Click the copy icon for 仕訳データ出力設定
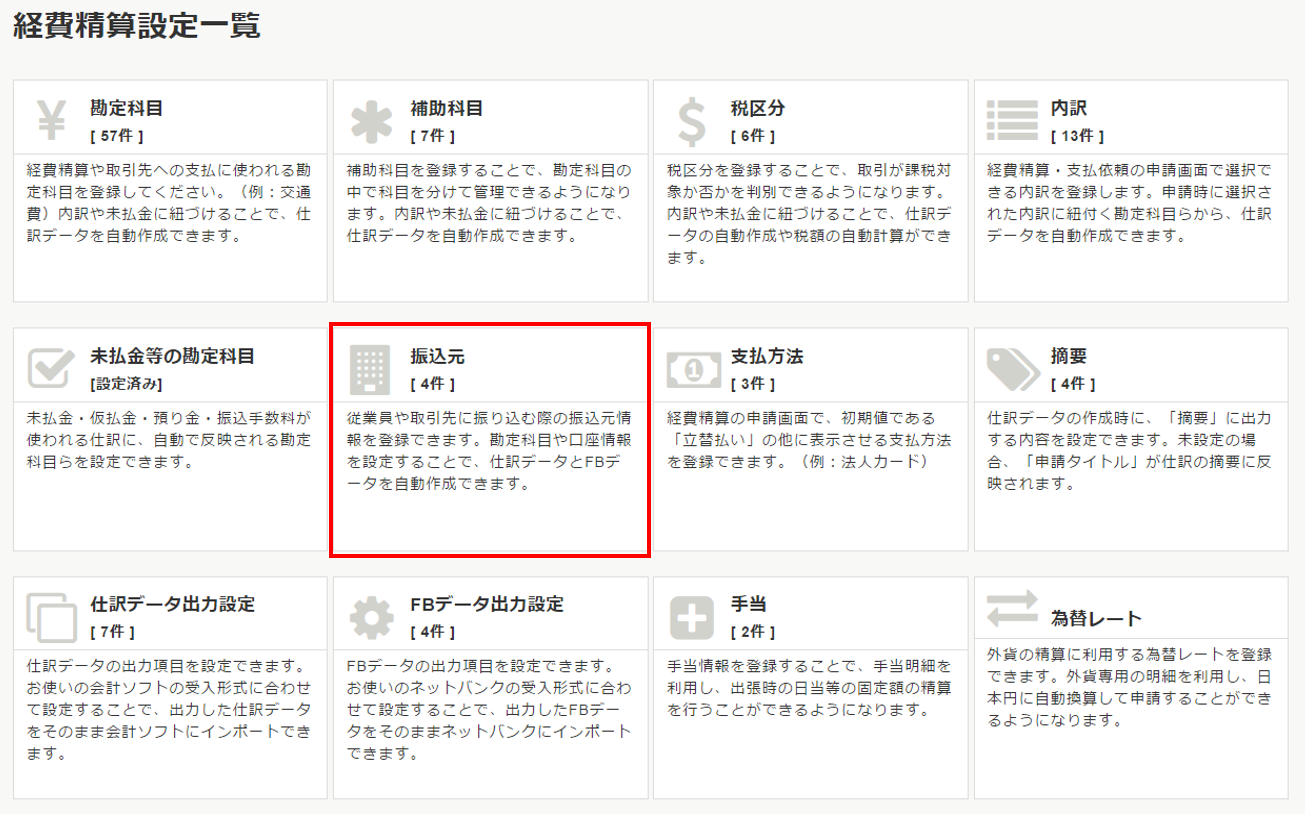This screenshot has width=1305, height=814. point(51,617)
